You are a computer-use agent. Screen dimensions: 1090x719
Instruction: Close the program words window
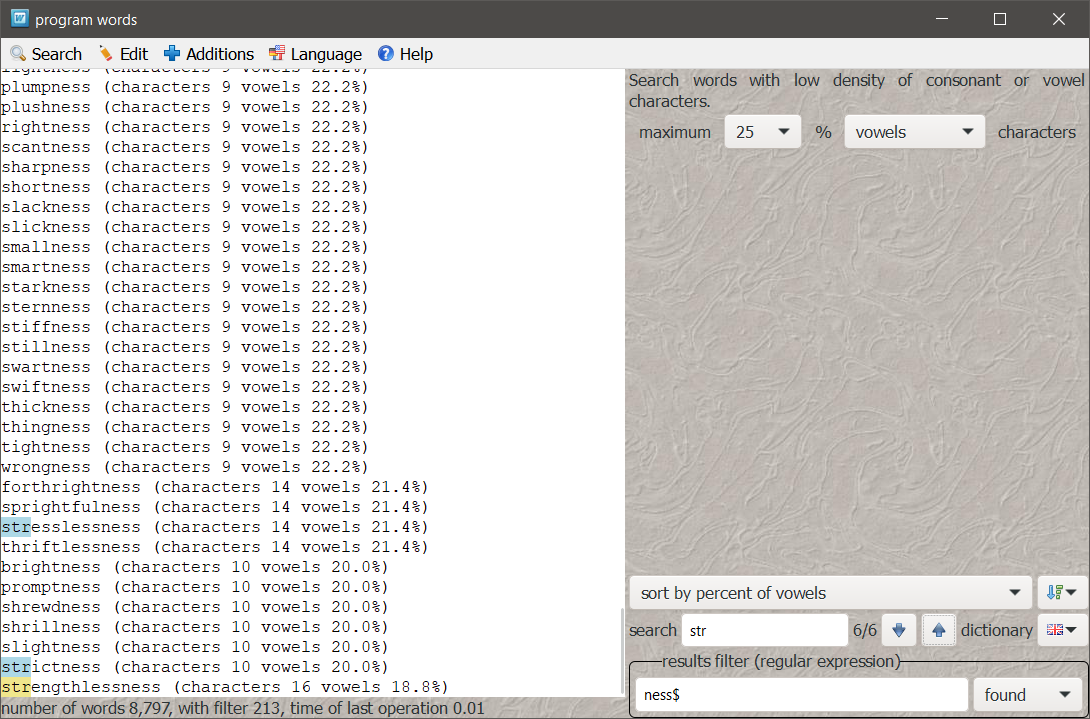click(1059, 19)
